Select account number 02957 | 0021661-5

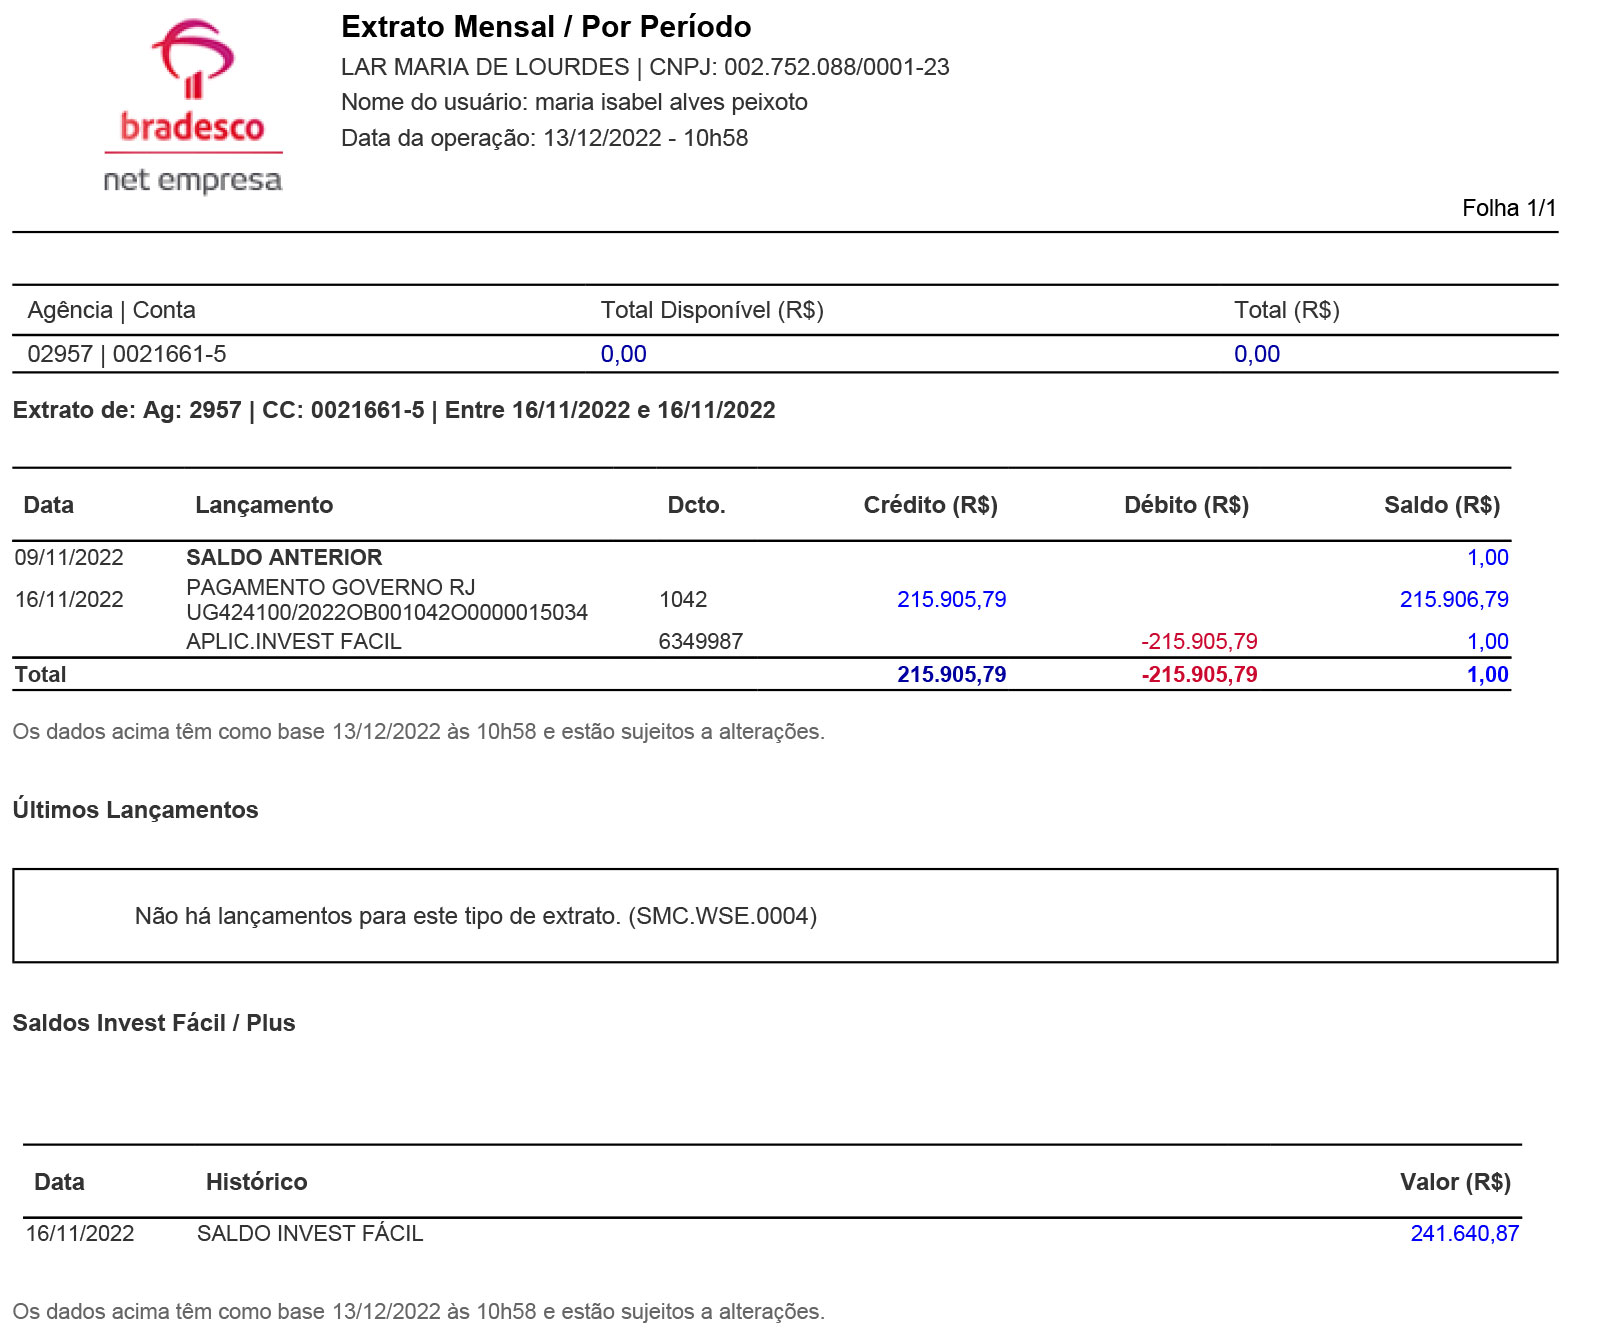(x=127, y=354)
